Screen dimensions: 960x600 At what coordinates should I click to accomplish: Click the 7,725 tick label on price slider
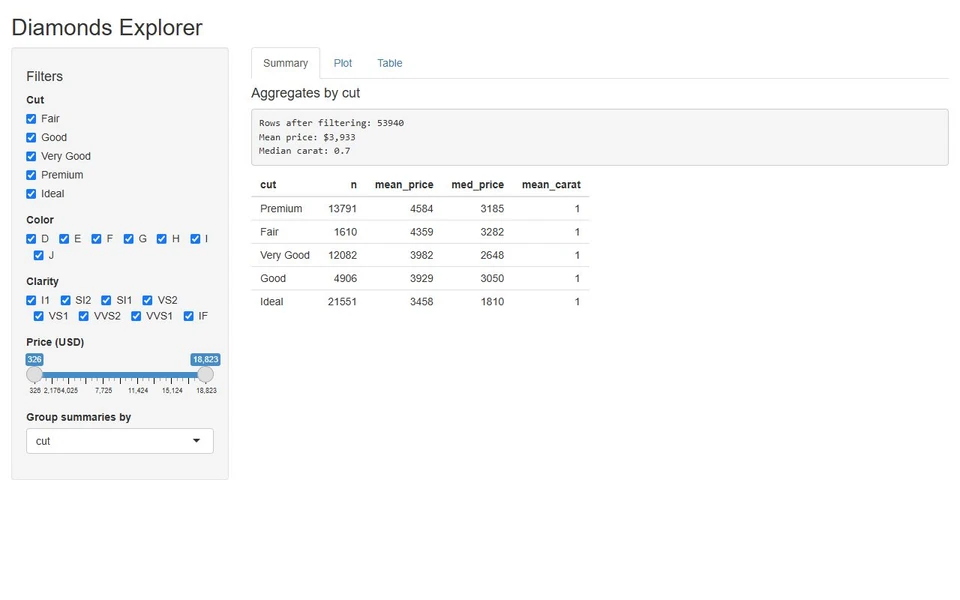tap(103, 391)
